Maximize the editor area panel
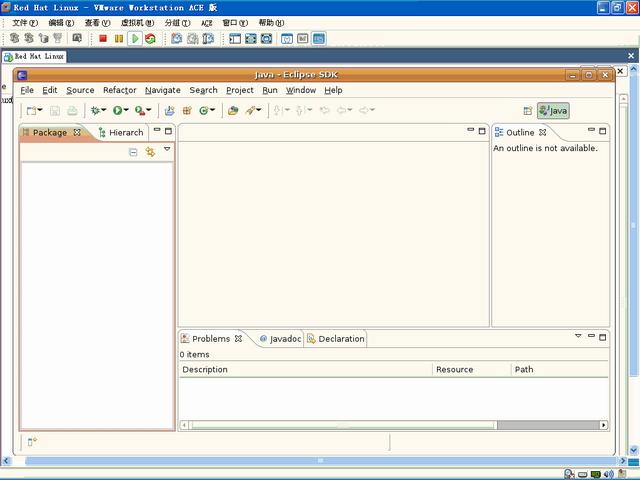 tap(482, 131)
